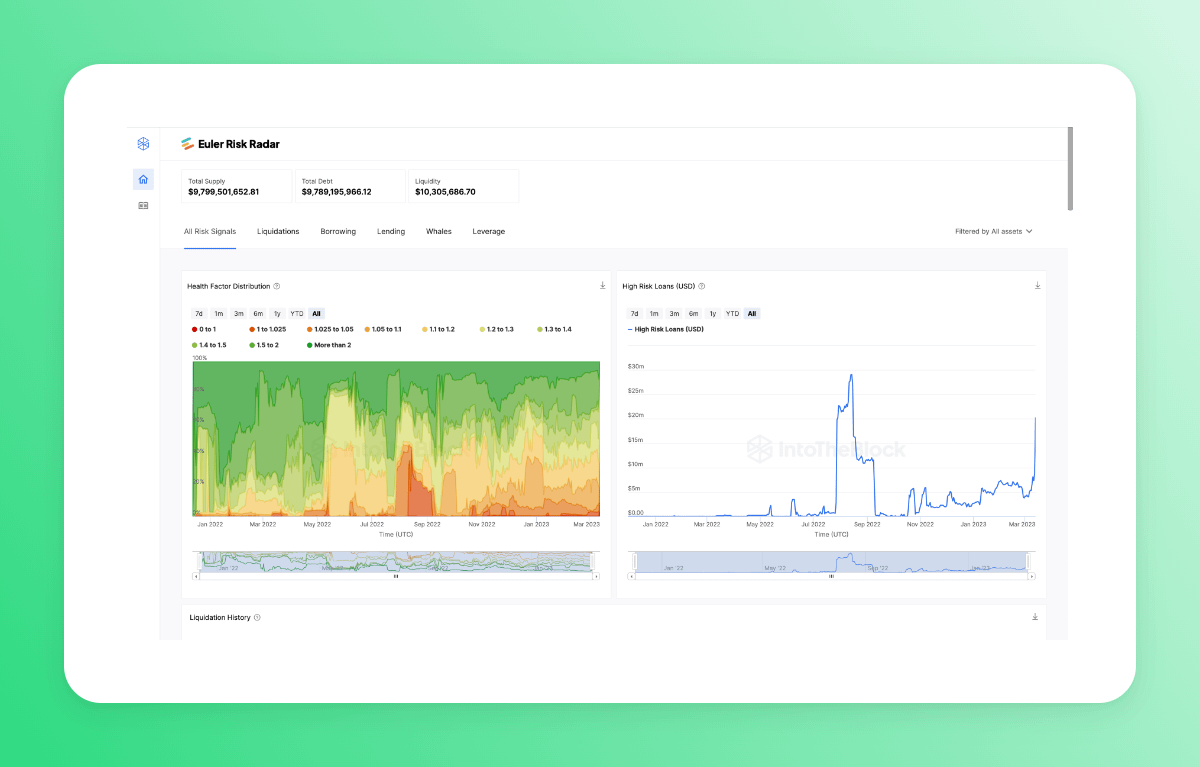Show help for Liquidation History

click(257, 618)
